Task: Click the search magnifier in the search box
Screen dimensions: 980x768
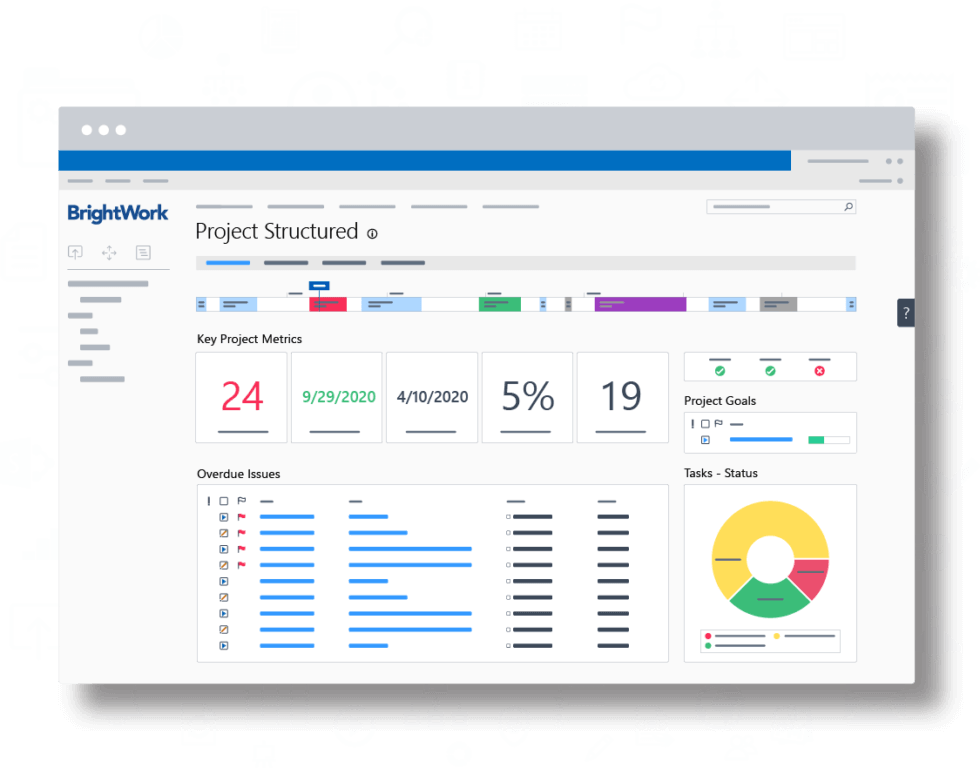Action: coord(848,206)
